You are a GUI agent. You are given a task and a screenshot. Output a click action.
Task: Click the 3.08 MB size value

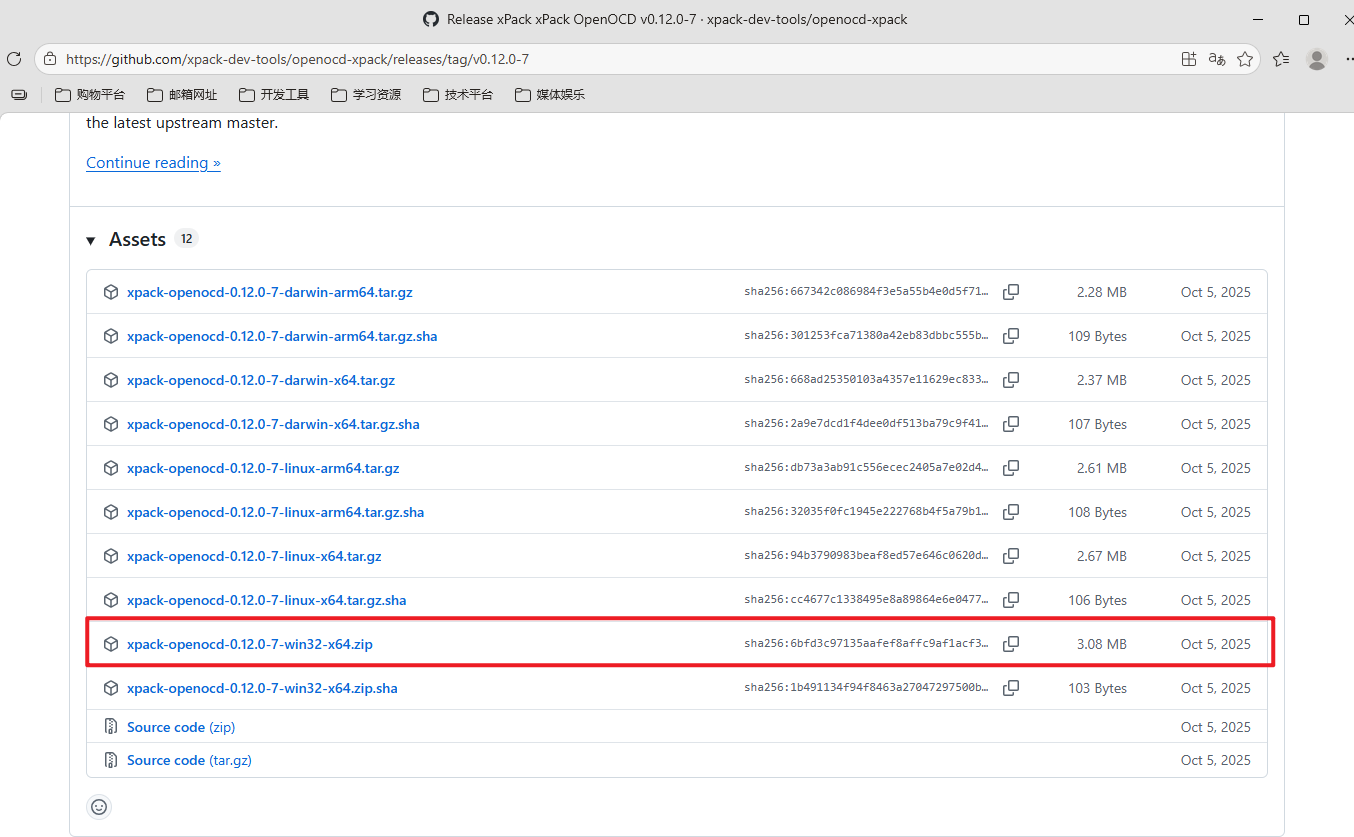(1101, 644)
